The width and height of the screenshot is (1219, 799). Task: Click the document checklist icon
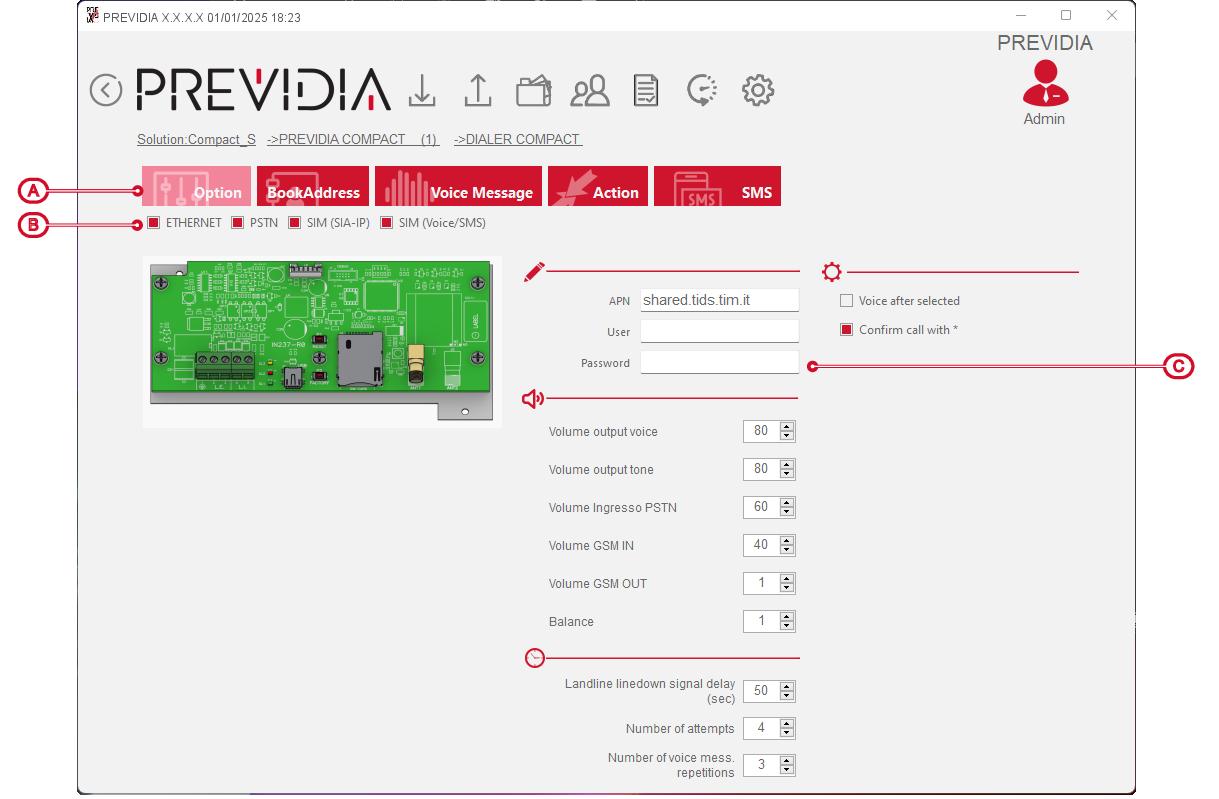(646, 91)
